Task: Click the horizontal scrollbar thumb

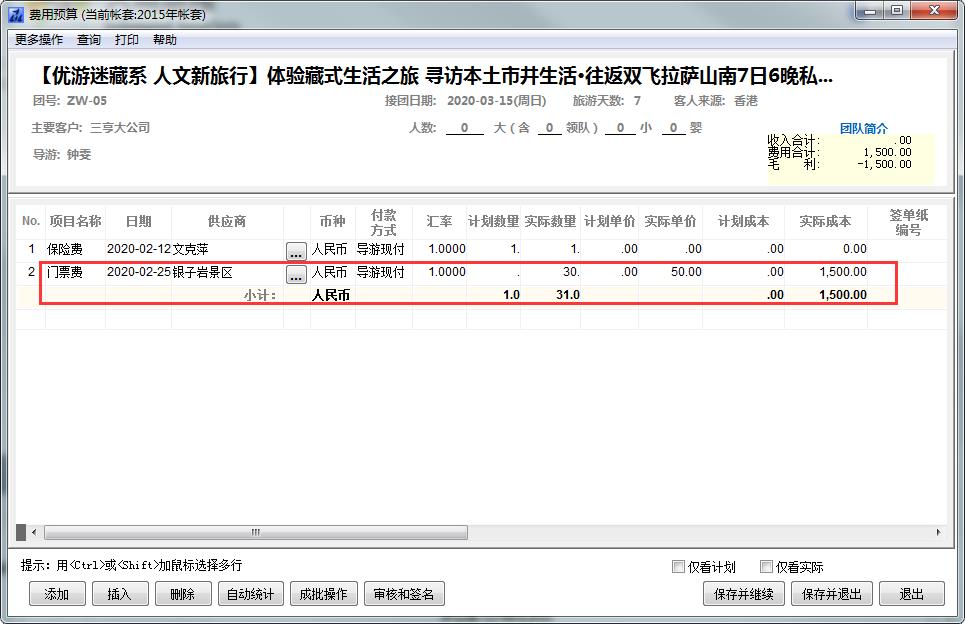Action: click(256, 533)
